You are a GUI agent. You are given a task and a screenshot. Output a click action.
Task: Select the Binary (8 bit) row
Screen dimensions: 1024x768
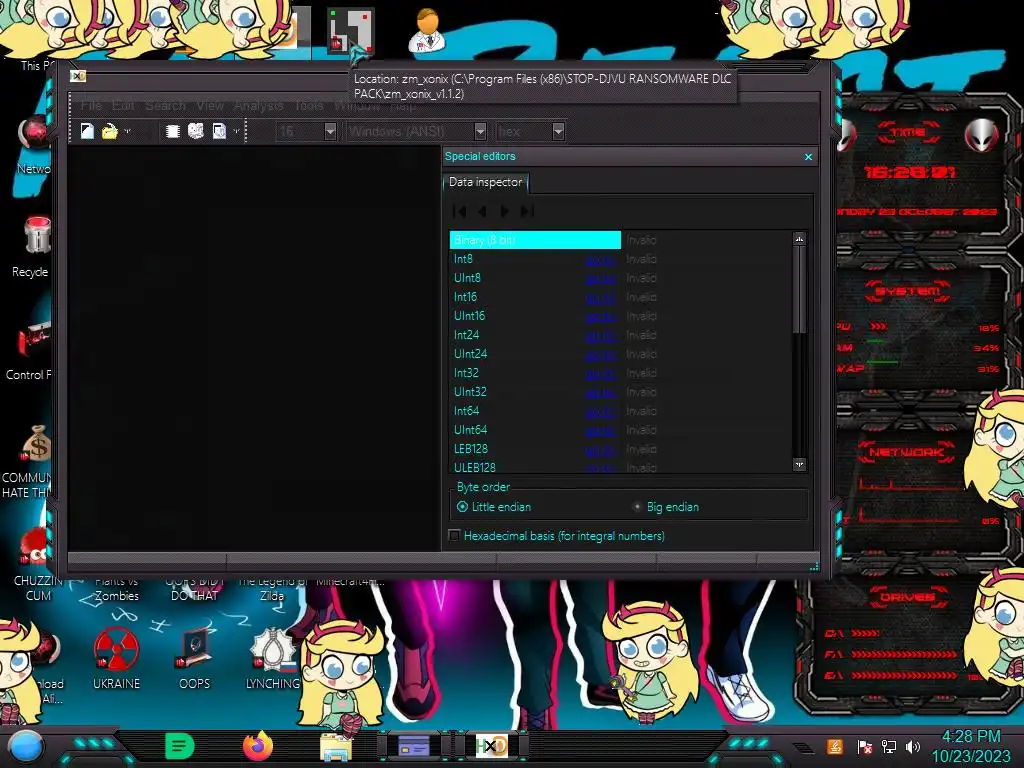pyautogui.click(x=620, y=240)
